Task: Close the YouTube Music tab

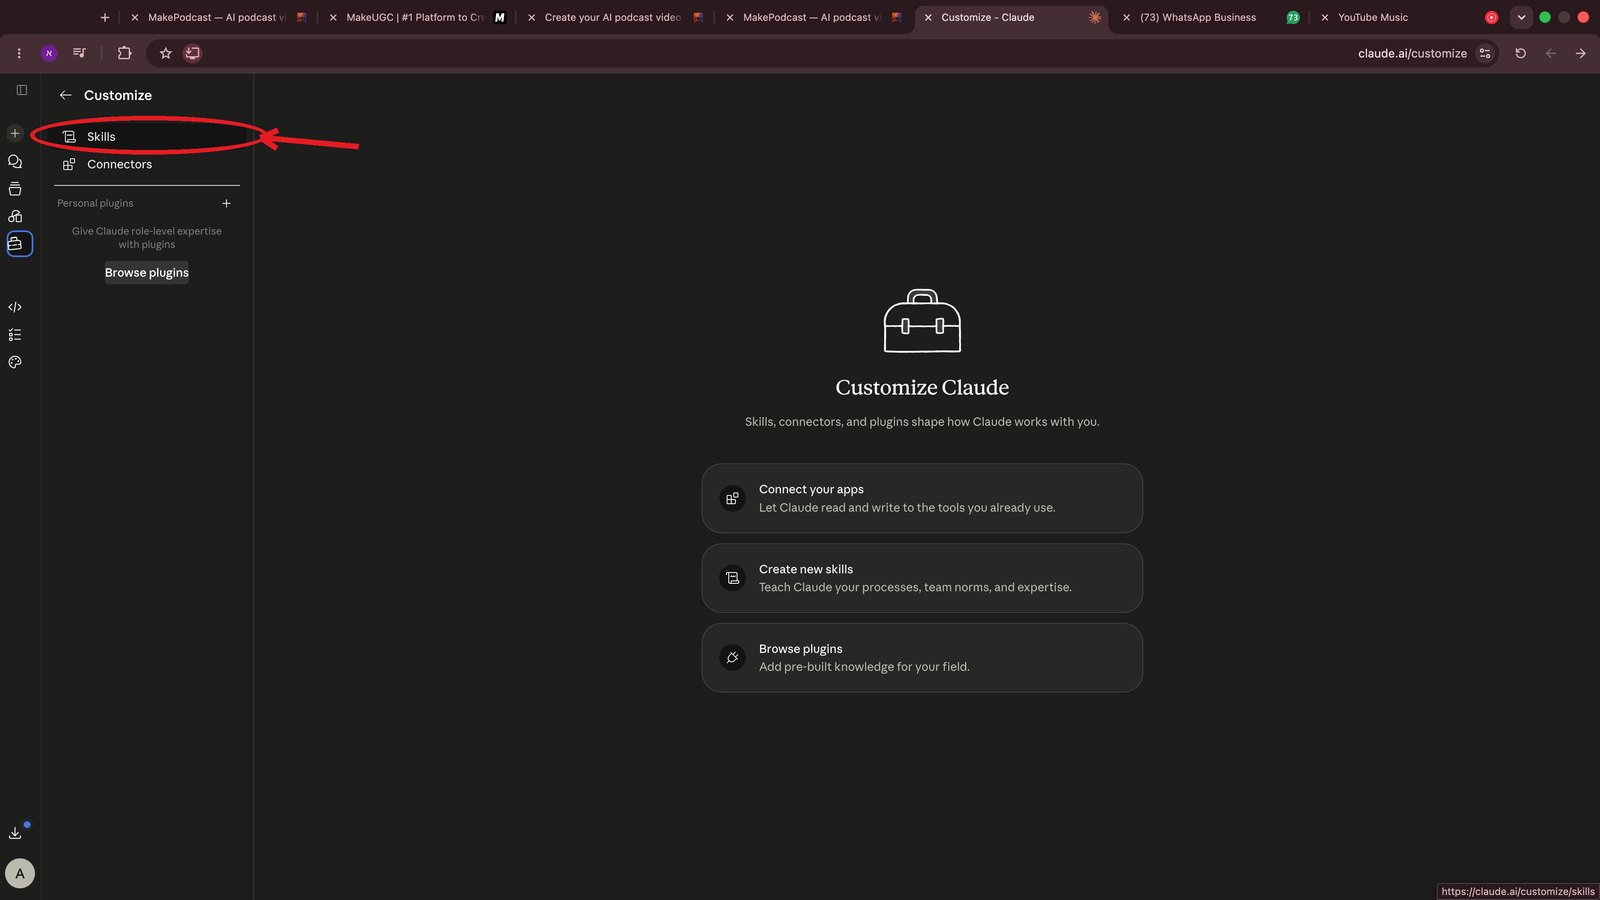Action: pyautogui.click(x=1325, y=17)
